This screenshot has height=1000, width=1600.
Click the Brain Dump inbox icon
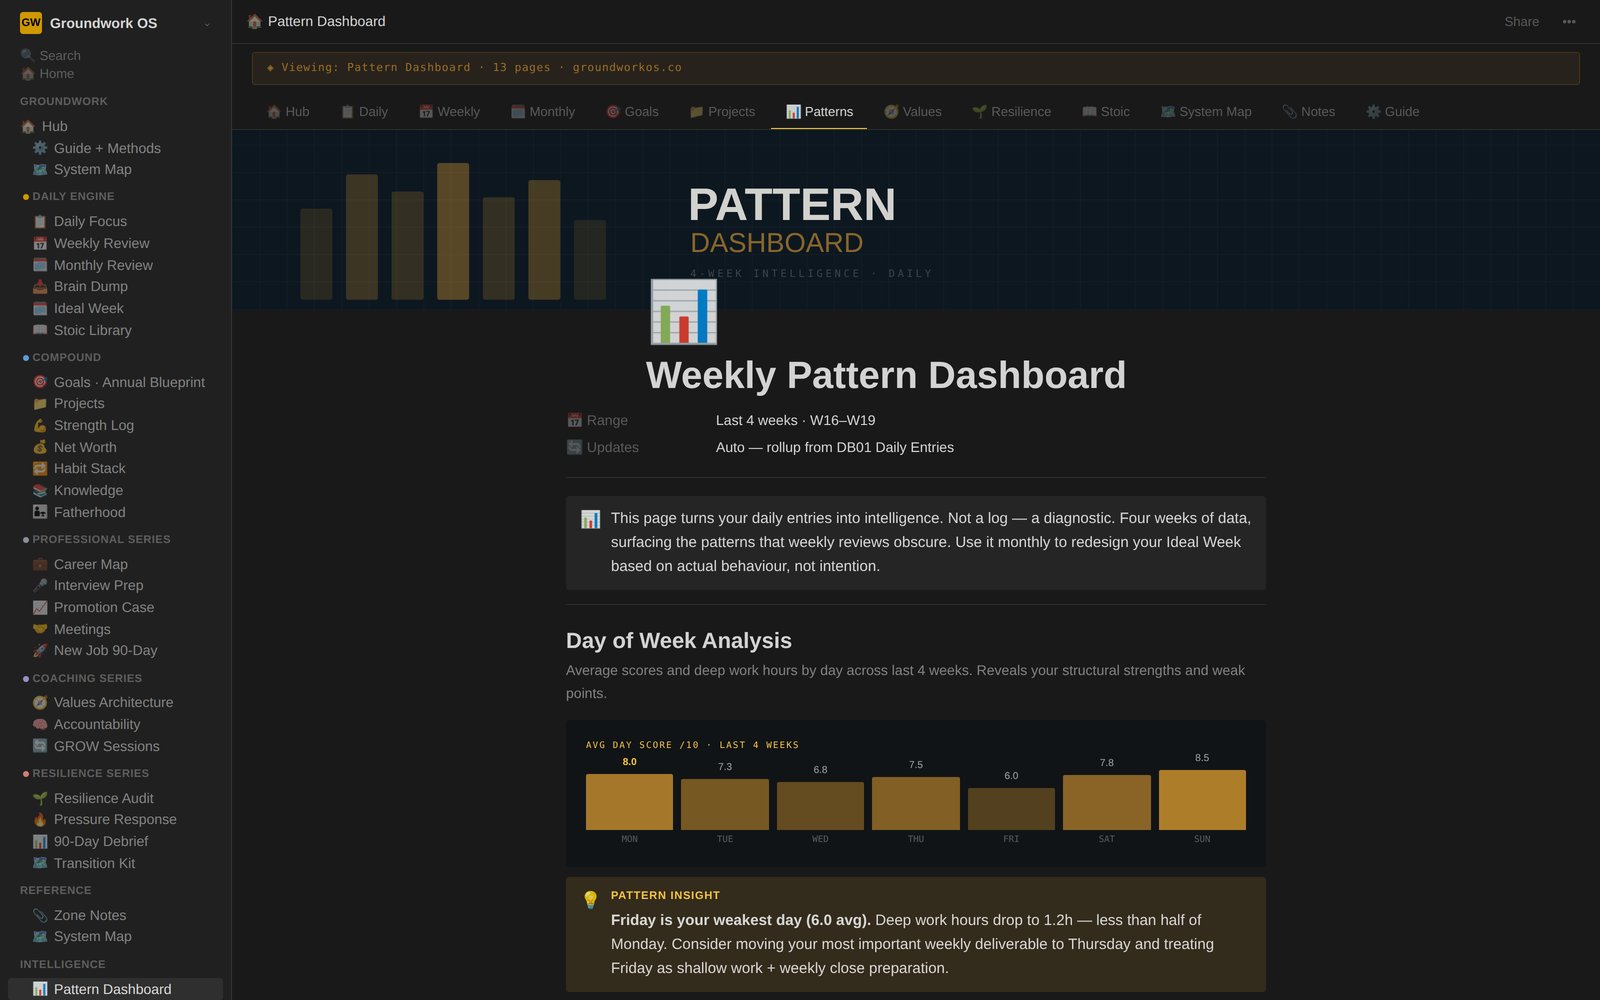(40, 286)
